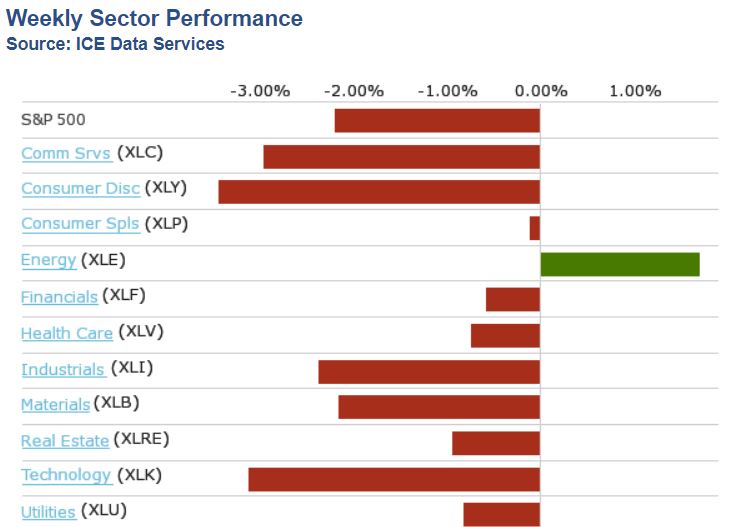Click the Consumer Disc red bar
The height and width of the screenshot is (527, 732).
[x=379, y=192]
